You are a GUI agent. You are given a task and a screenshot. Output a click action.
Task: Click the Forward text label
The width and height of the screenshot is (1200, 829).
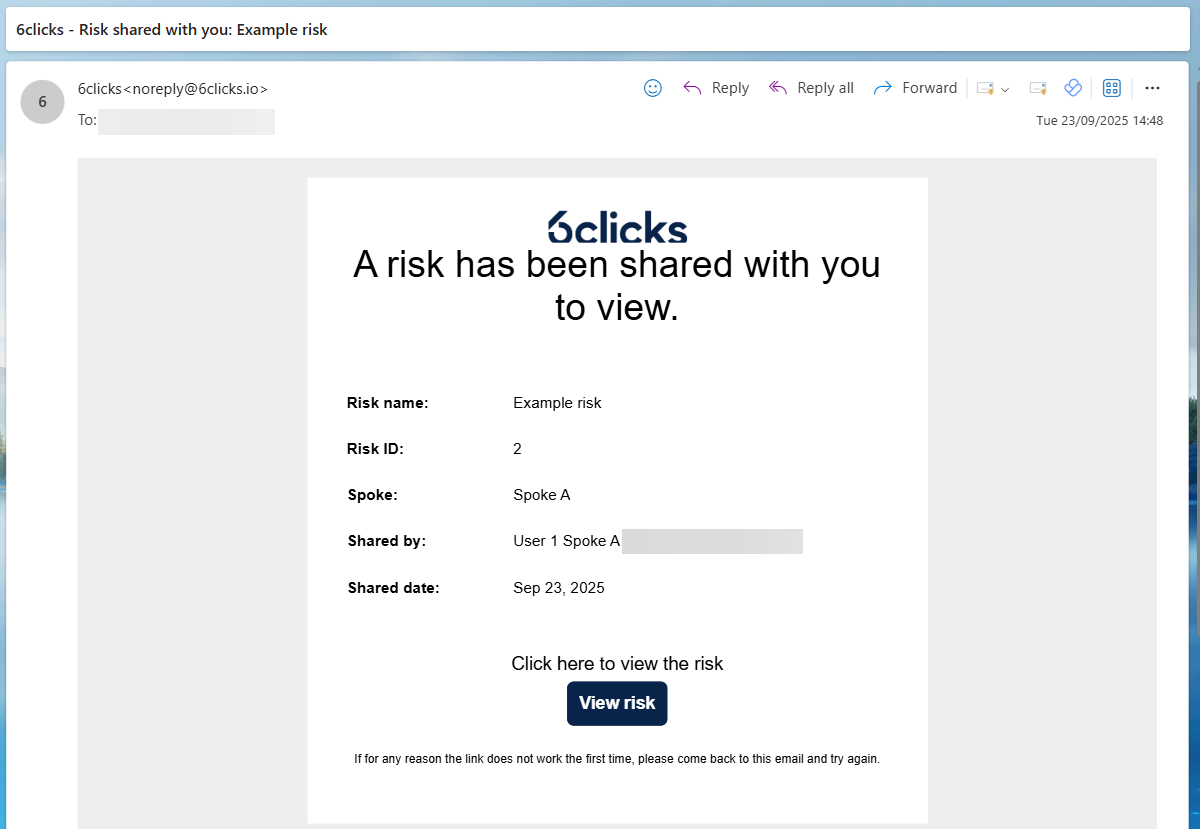(x=930, y=88)
